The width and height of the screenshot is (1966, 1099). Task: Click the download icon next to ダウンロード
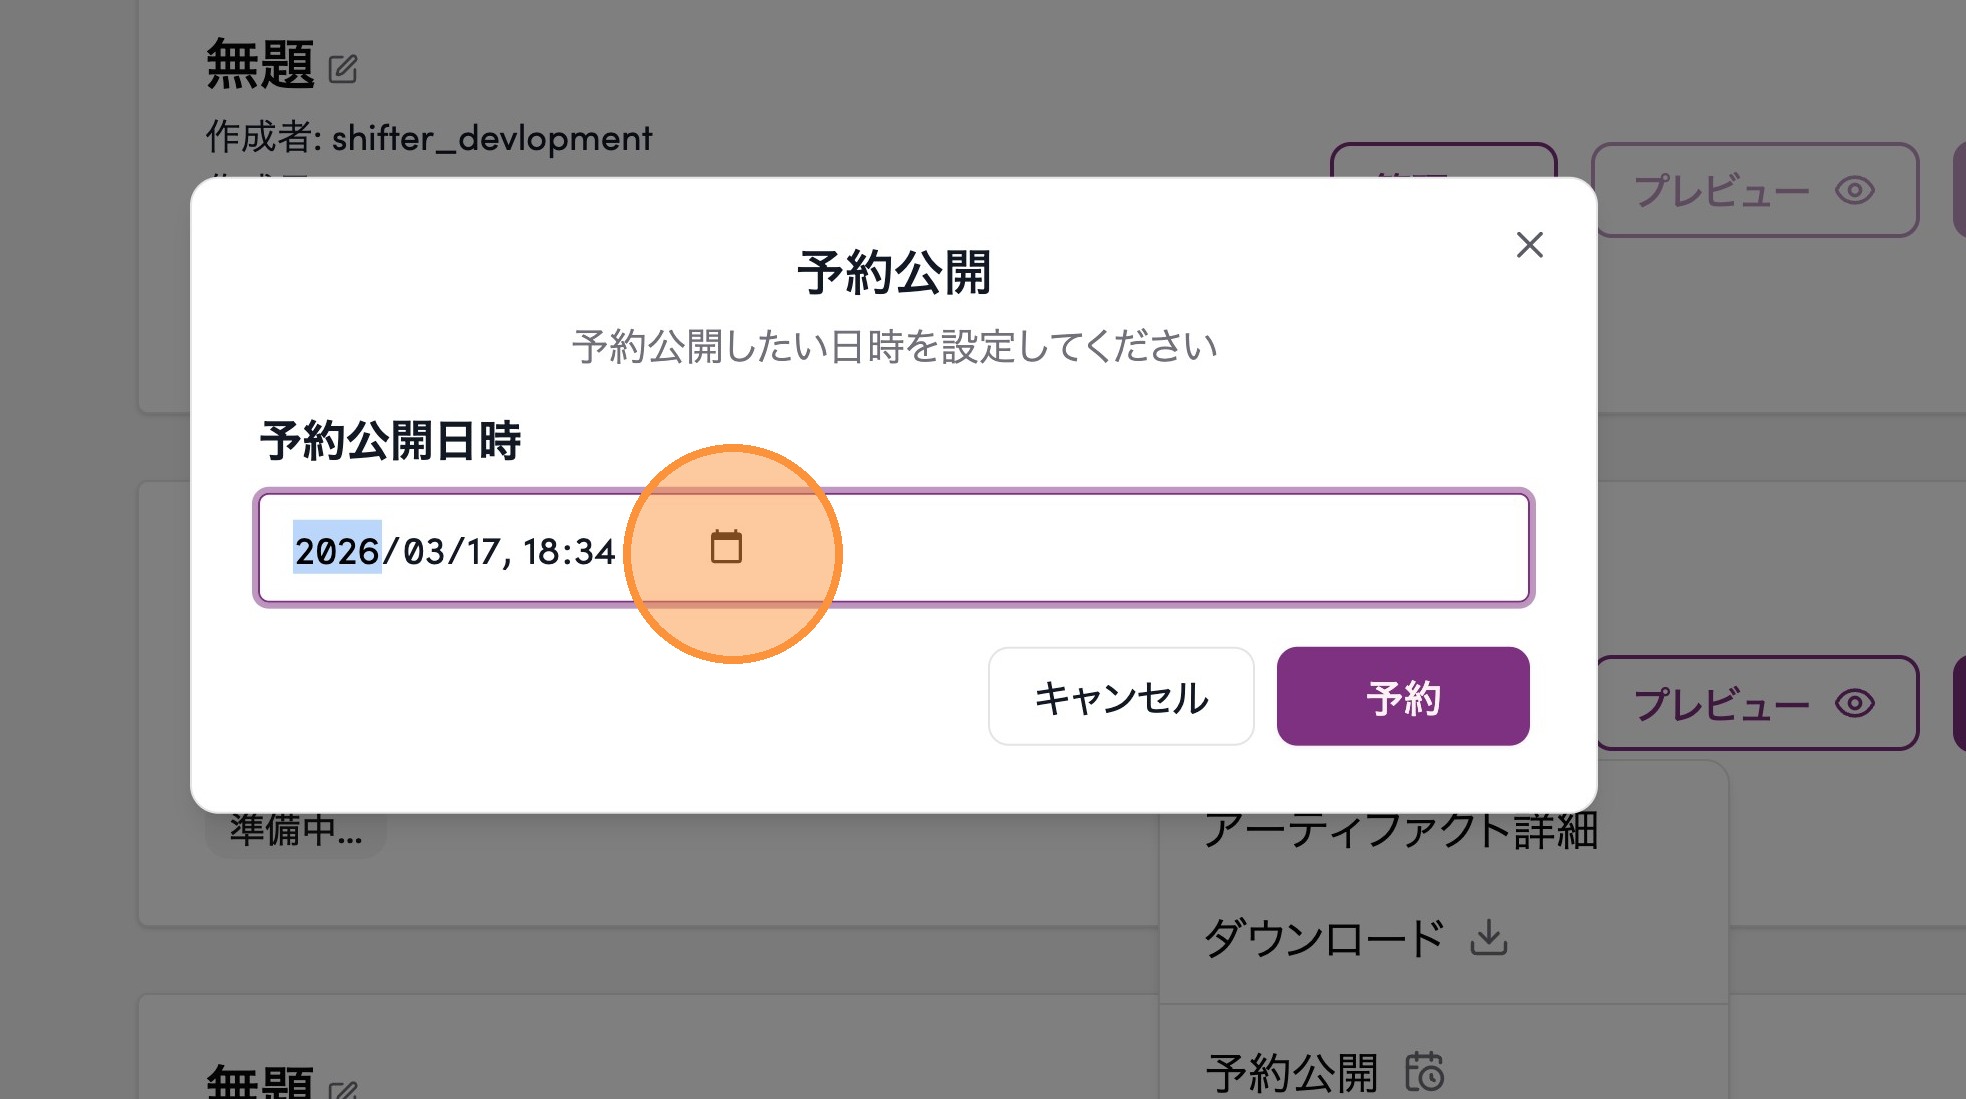tap(1488, 938)
